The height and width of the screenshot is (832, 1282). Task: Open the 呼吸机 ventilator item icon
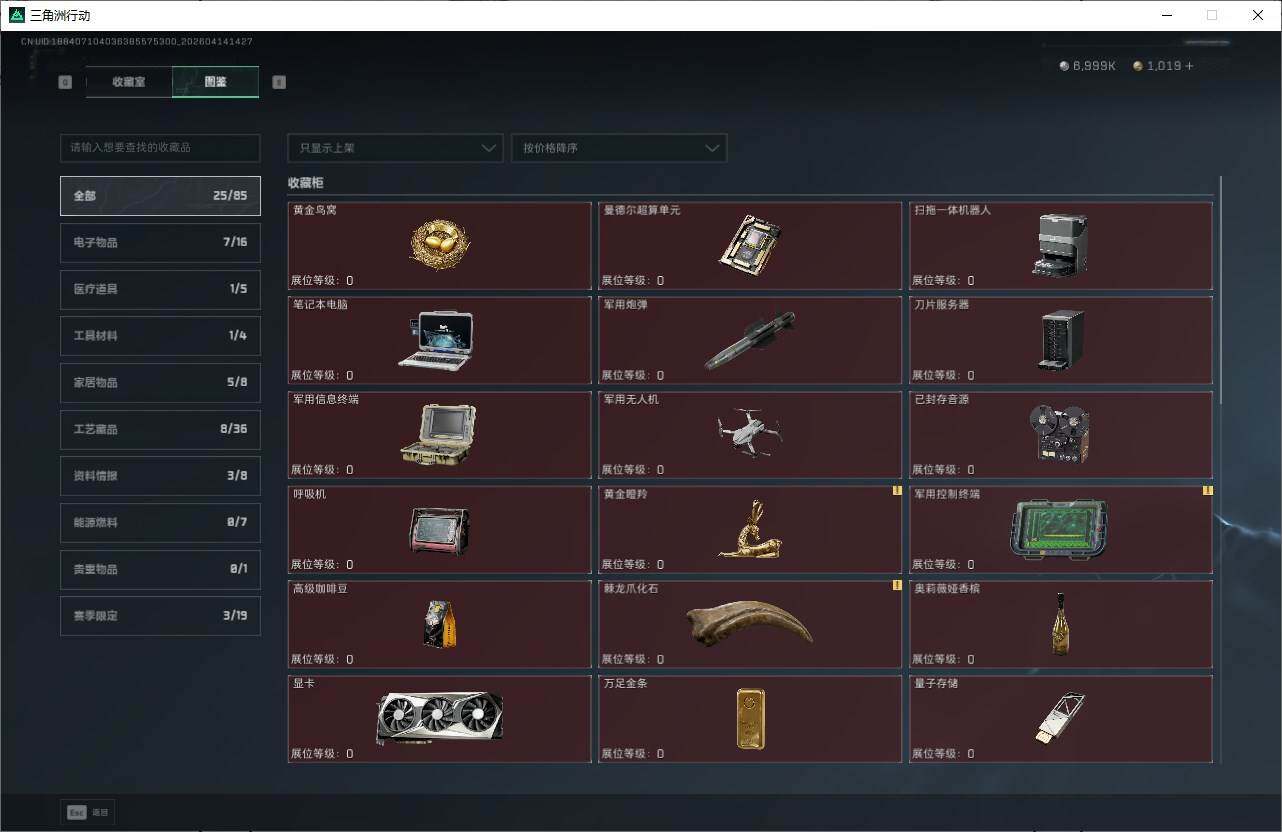pos(439,531)
